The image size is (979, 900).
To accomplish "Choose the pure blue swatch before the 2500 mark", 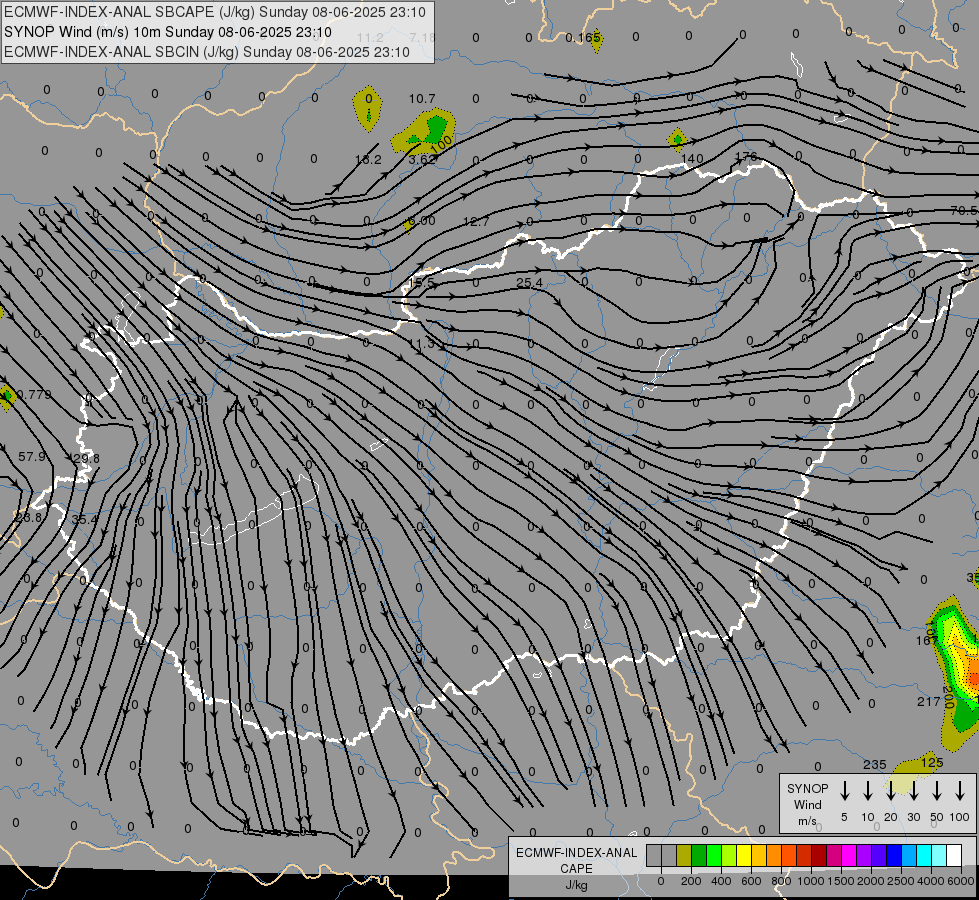I will tap(894, 855).
